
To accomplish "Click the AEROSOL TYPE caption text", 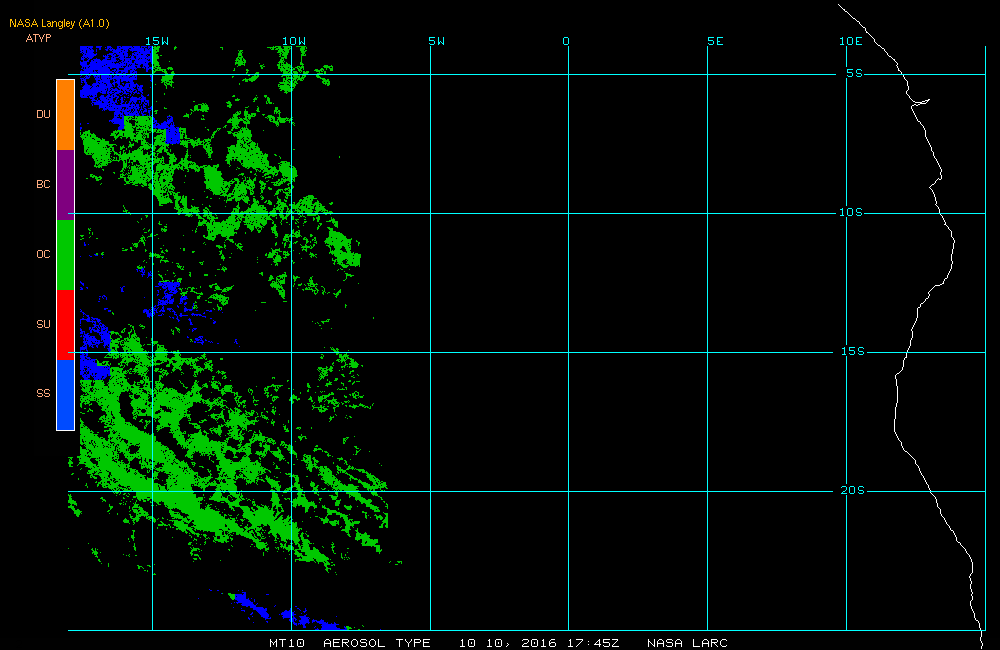I will (377, 643).
